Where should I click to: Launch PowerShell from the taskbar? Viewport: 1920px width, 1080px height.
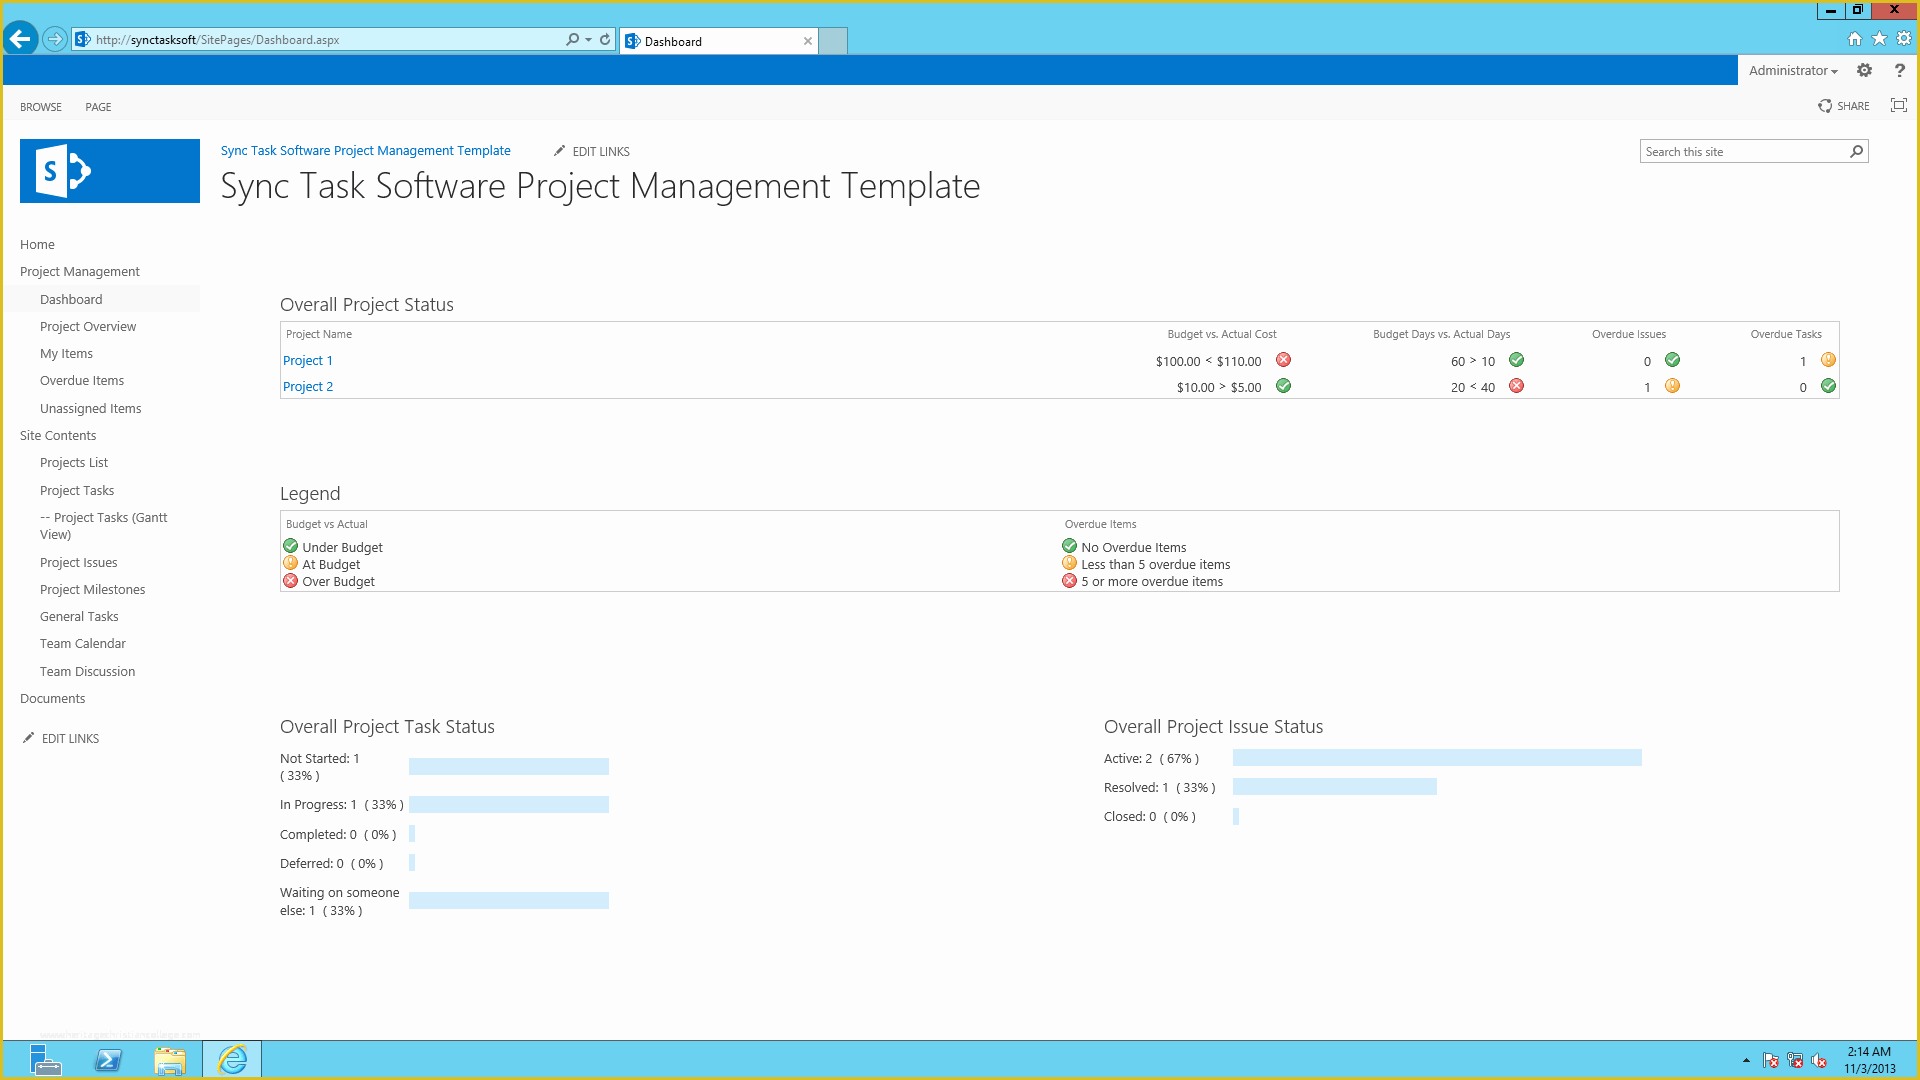click(108, 1060)
